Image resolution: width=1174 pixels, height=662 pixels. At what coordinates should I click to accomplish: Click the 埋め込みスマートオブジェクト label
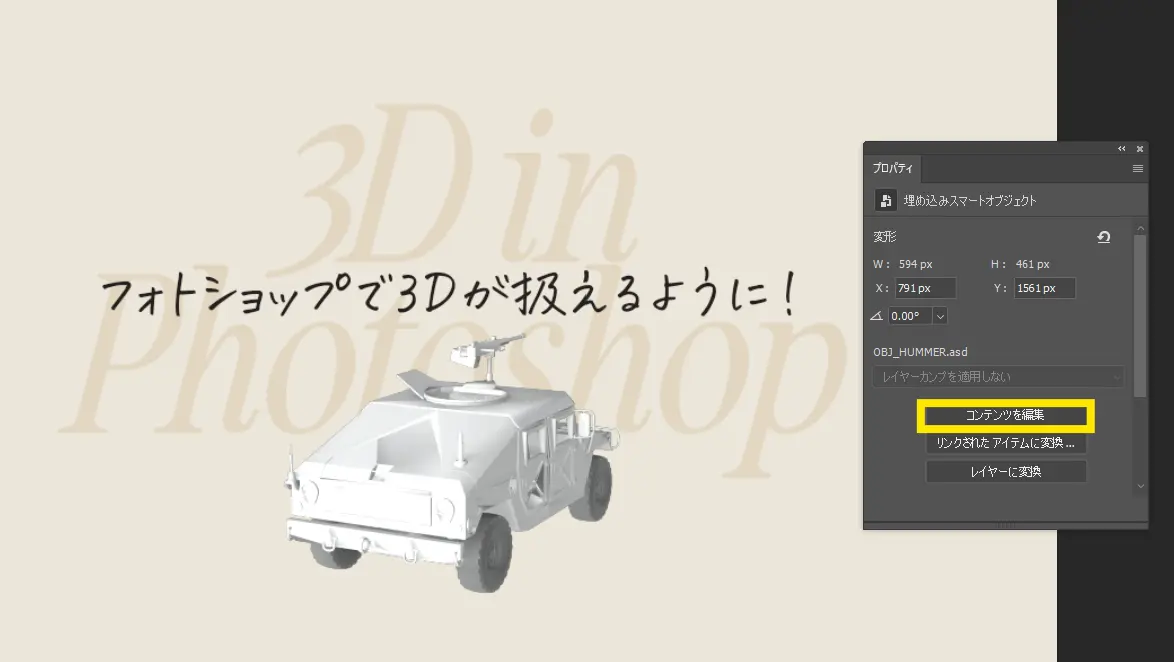coord(970,201)
